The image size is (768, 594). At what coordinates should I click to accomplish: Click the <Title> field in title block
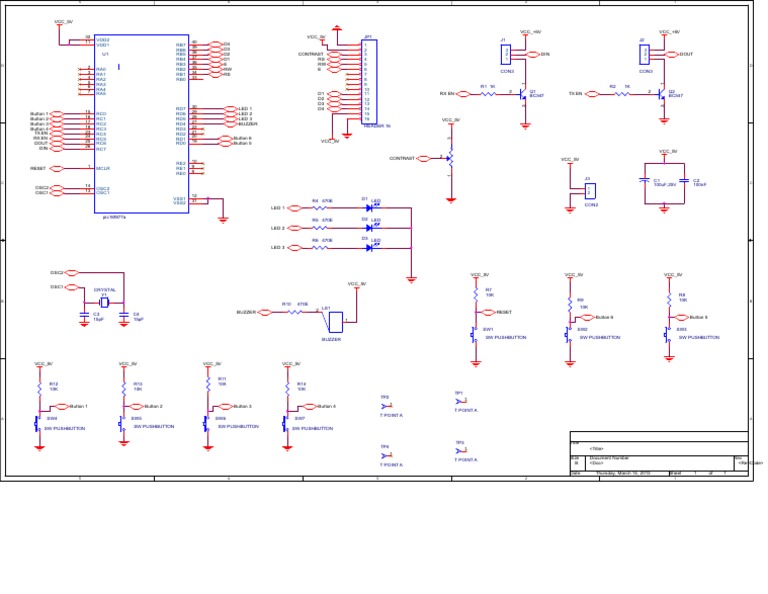point(597,449)
